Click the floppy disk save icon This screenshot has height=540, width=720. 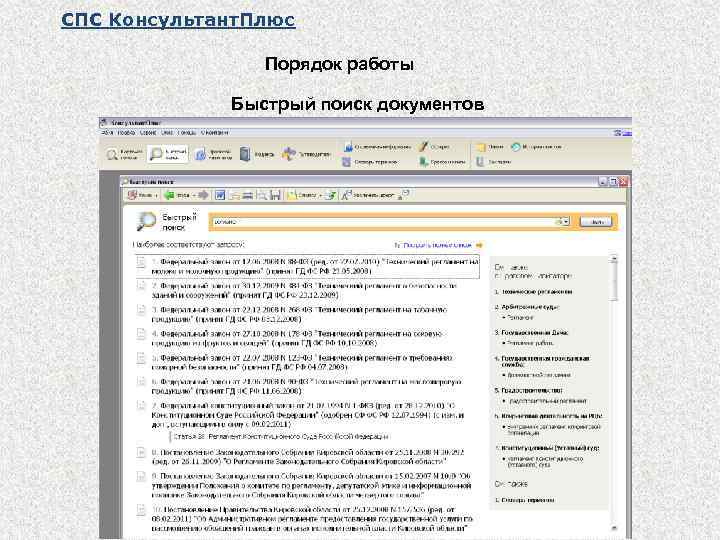[275, 195]
